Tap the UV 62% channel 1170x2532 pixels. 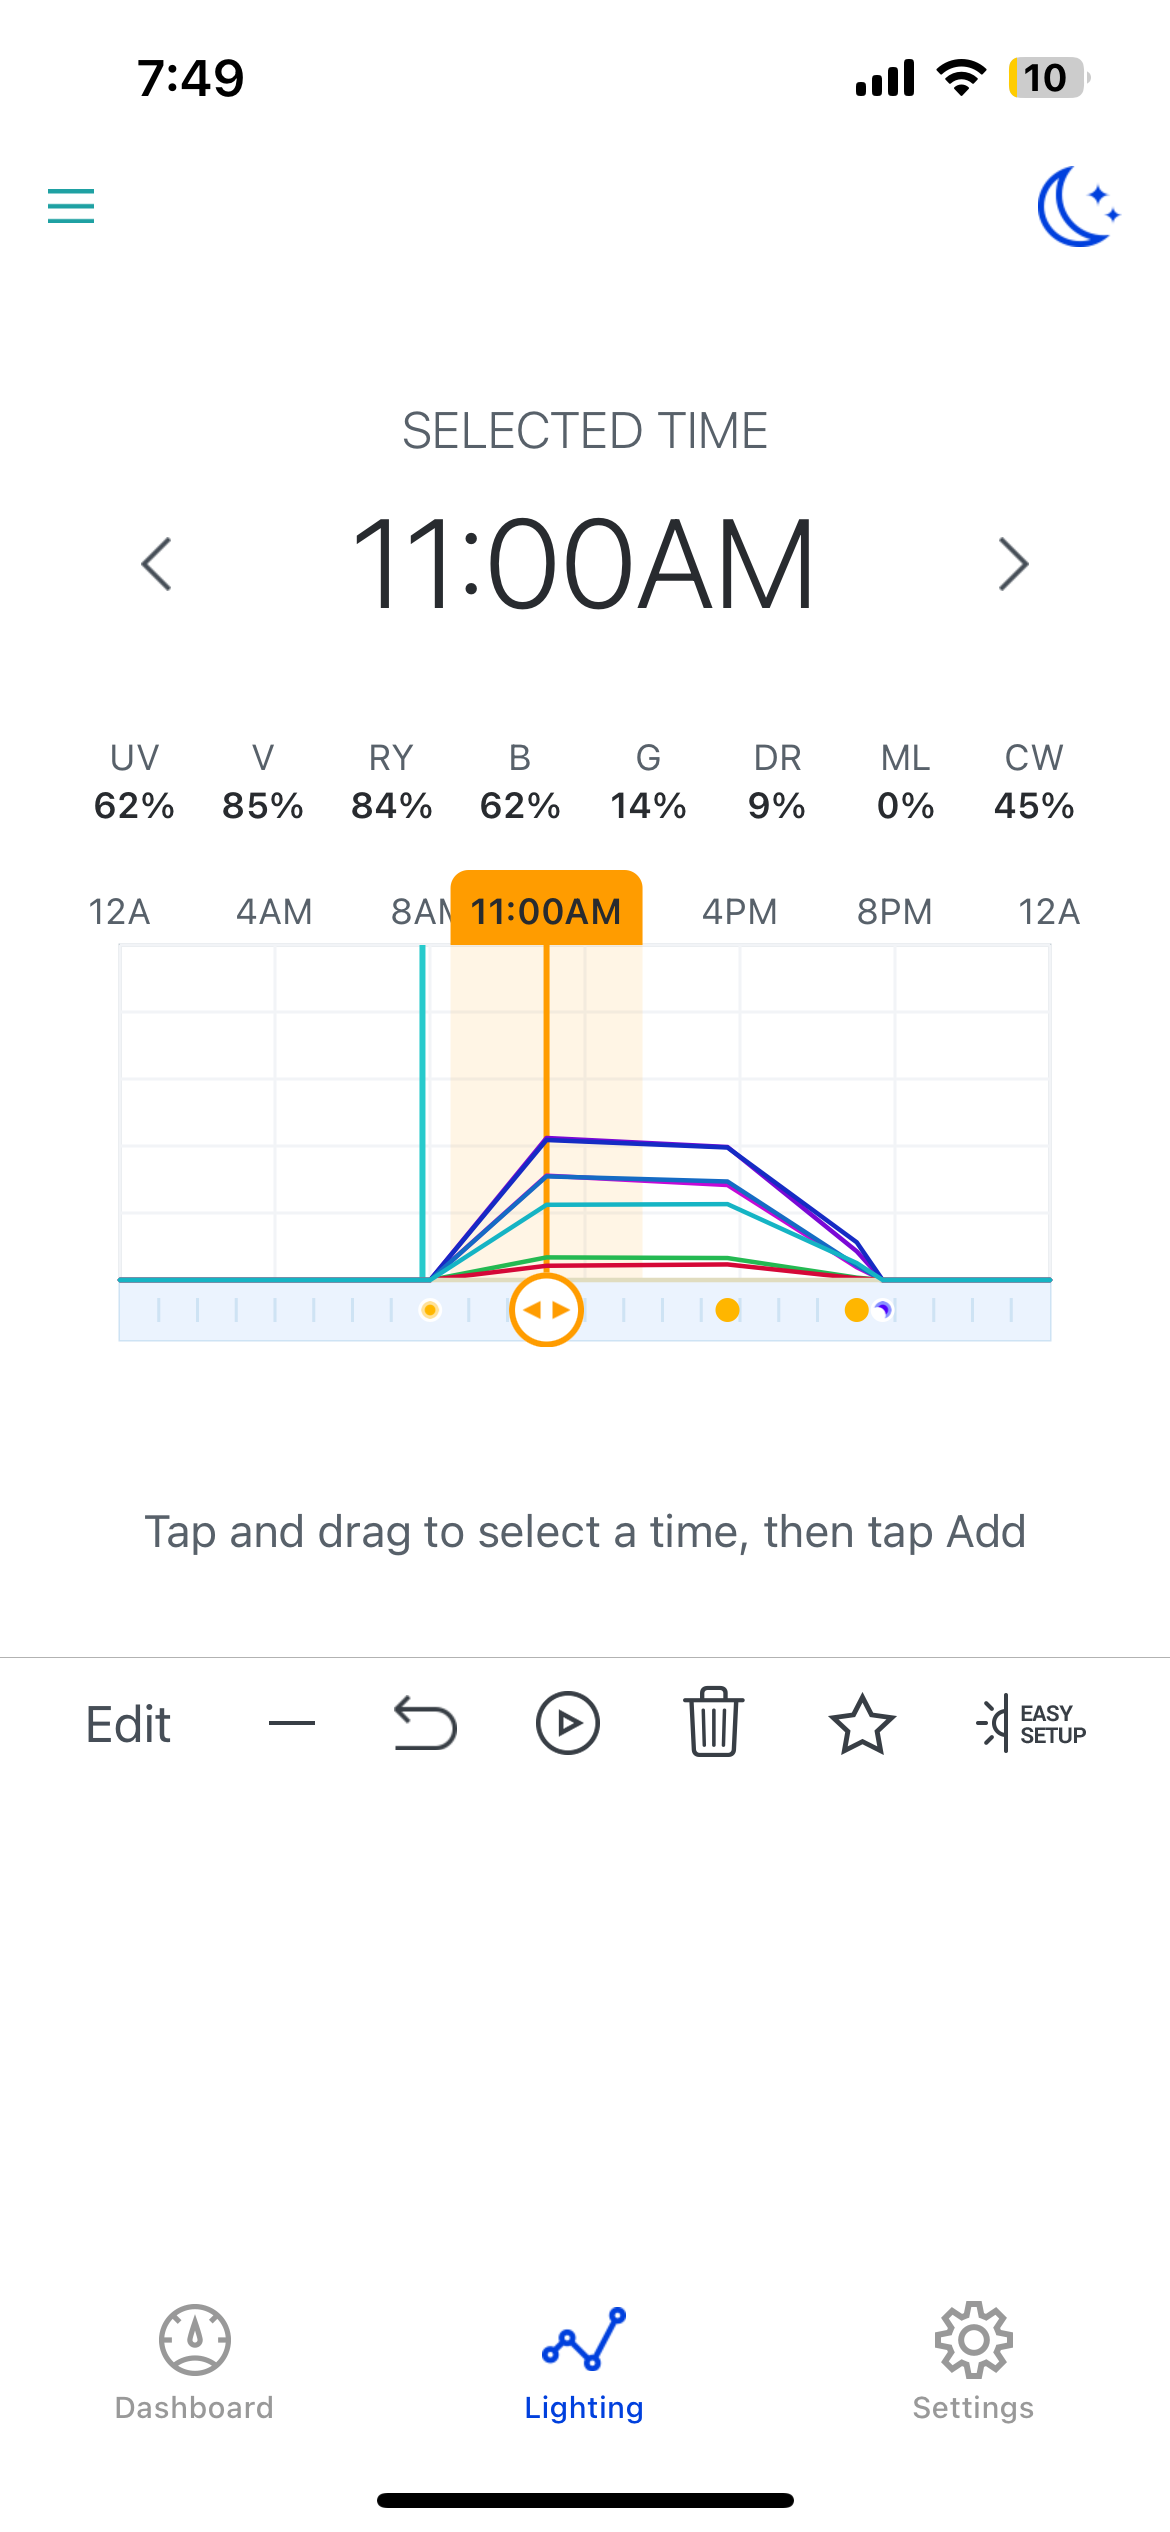(134, 782)
